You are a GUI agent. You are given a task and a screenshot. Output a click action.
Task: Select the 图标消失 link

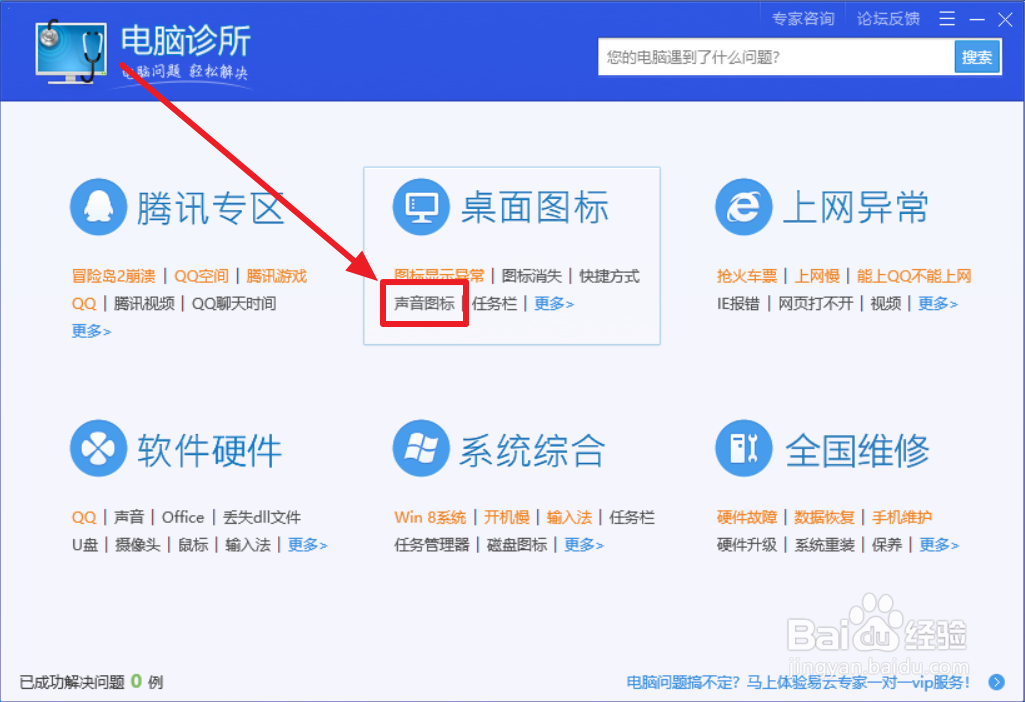[x=531, y=276]
